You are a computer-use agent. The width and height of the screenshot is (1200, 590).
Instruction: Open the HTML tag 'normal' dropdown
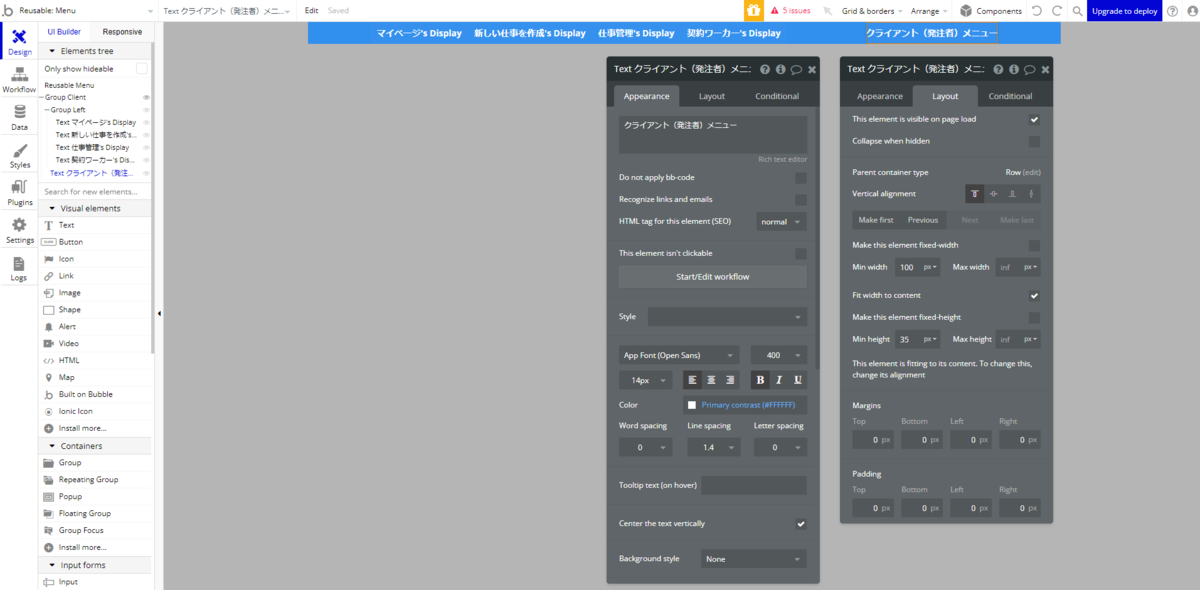(782, 222)
